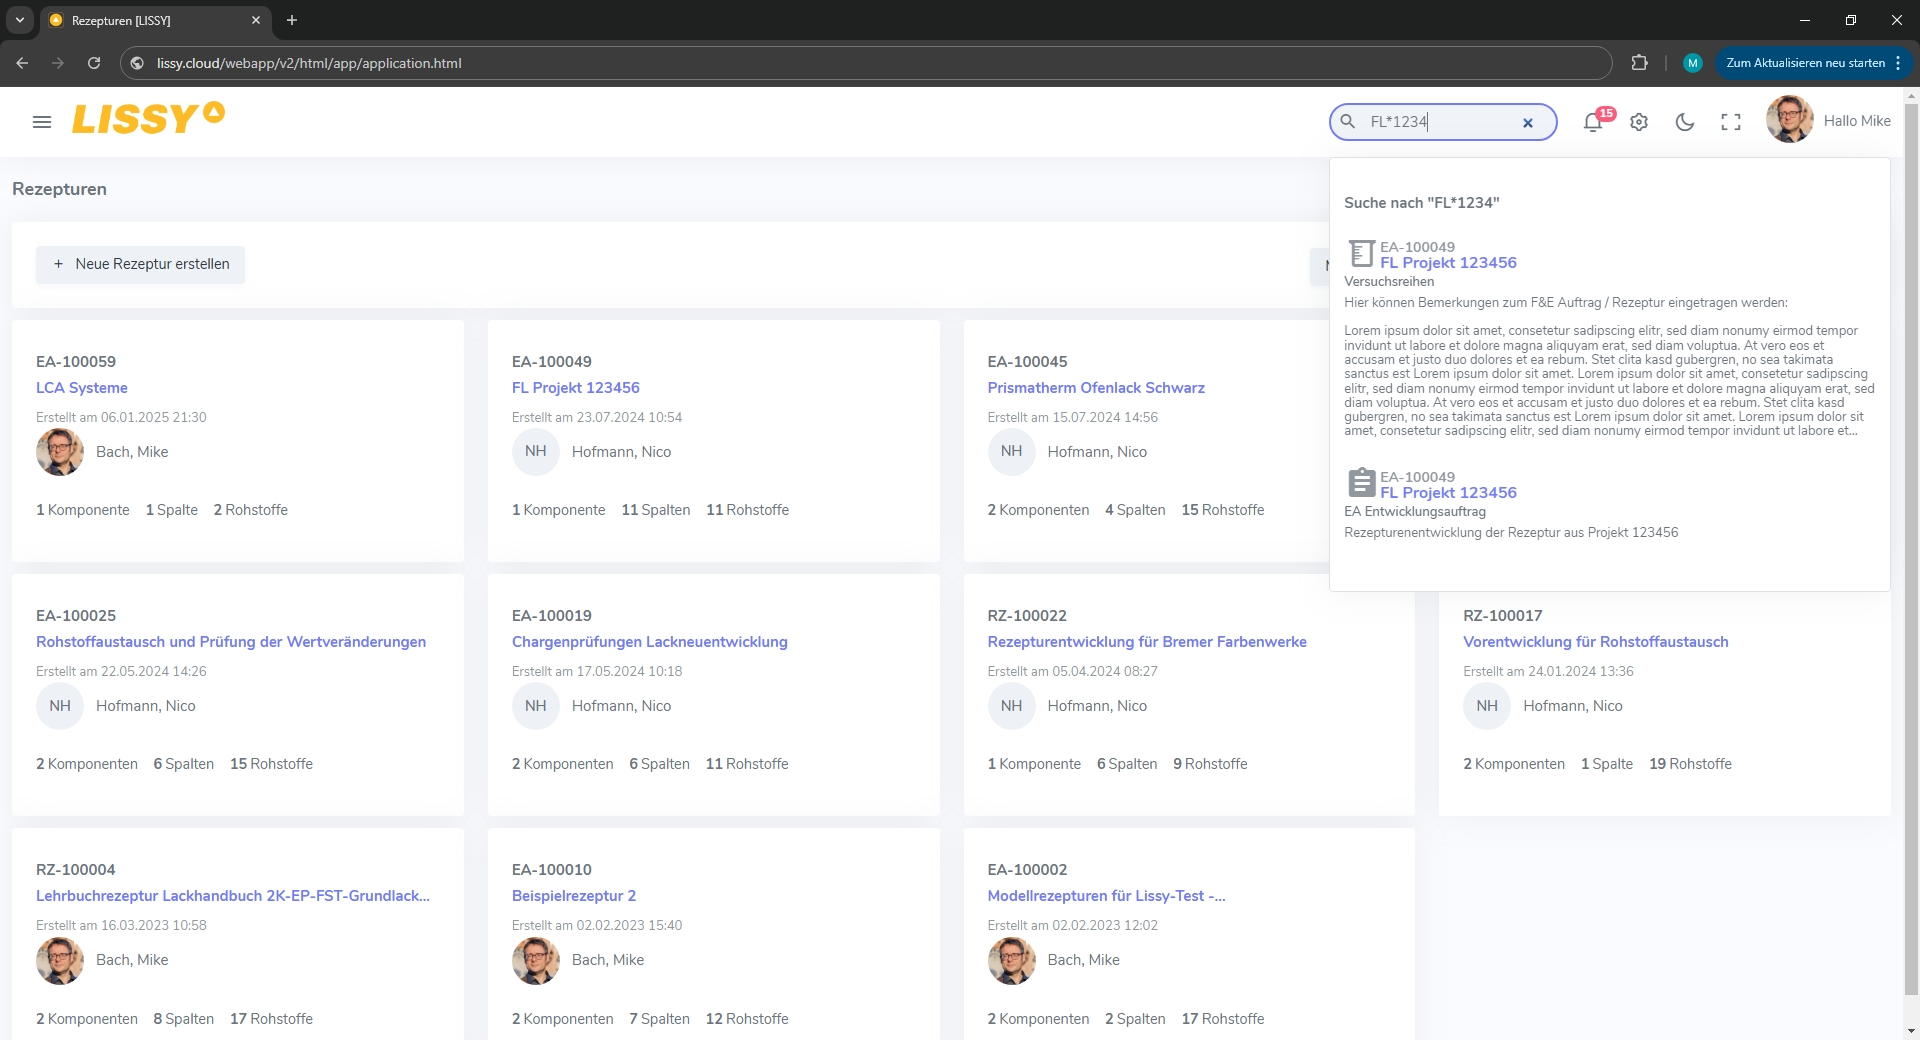Click the beaker icon of the Versuchsreihen result

tap(1361, 254)
